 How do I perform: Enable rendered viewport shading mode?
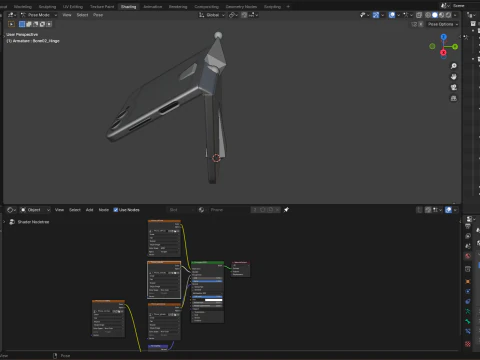pyautogui.click(x=448, y=15)
